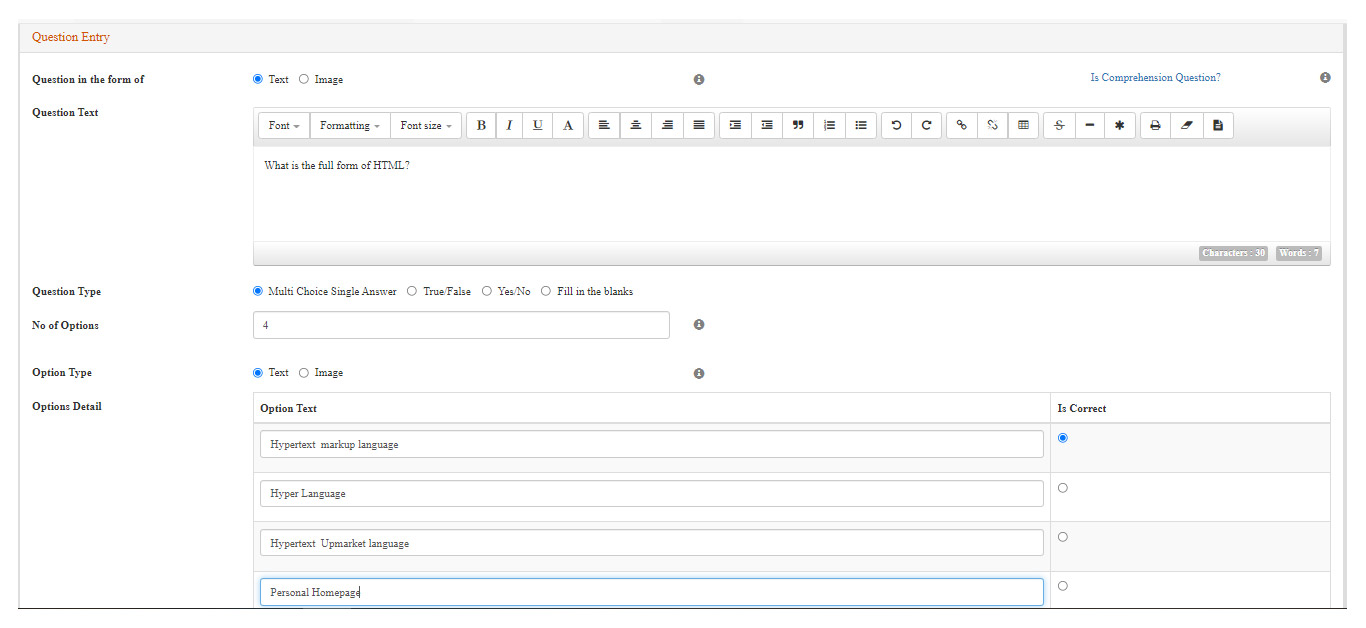This screenshot has width=1366, height=628.
Task: Apply italic formatting to question text
Action: [509, 126]
